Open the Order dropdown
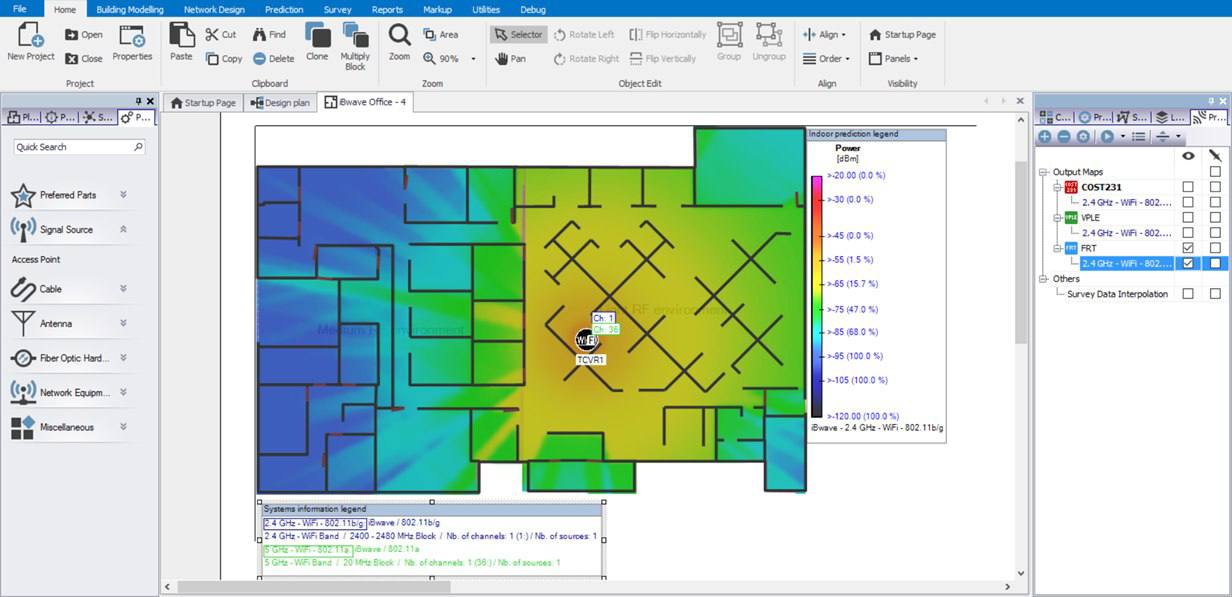 click(x=826, y=58)
